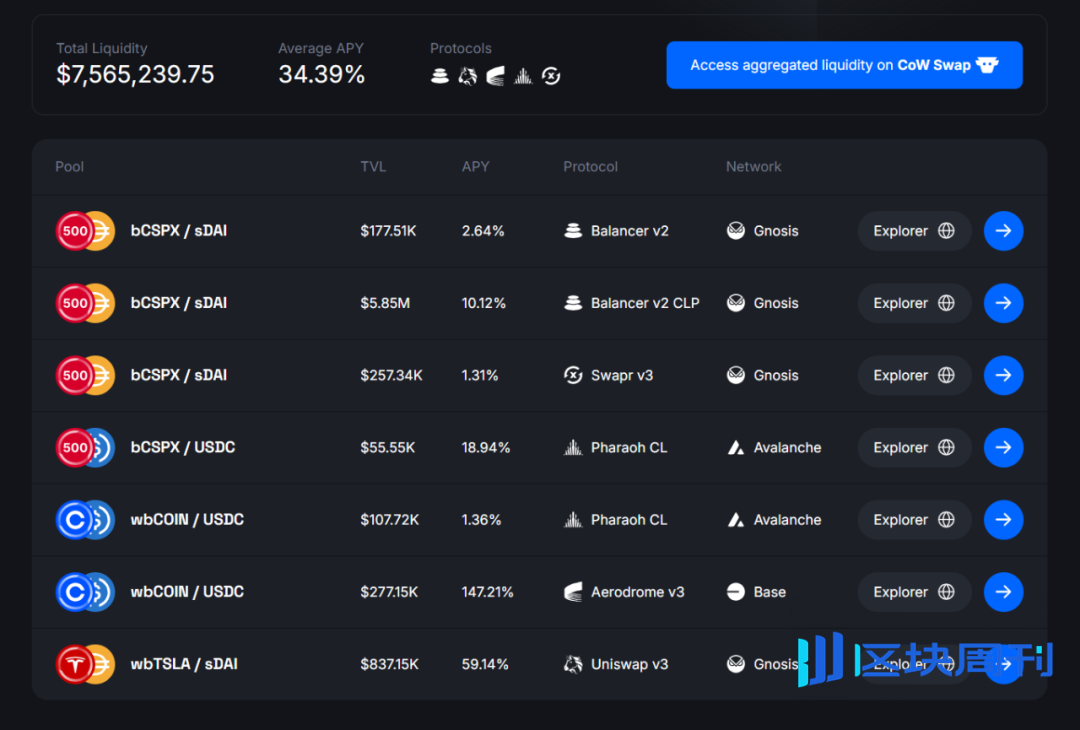Image resolution: width=1080 pixels, height=730 pixels.
Task: Click the Network column header
Action: 754,167
